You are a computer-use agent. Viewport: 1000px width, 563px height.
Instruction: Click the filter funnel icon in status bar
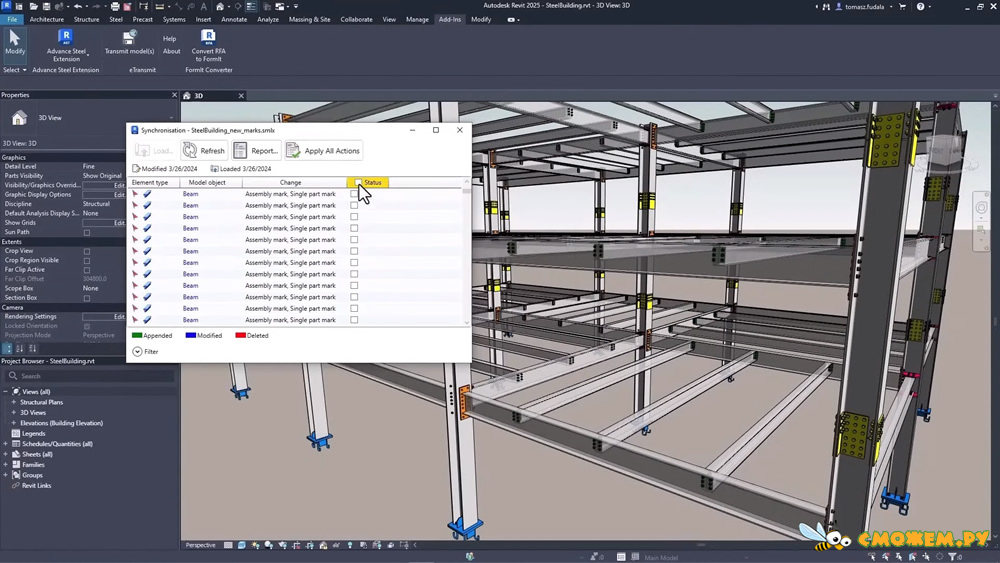pyautogui.click(x=952, y=557)
